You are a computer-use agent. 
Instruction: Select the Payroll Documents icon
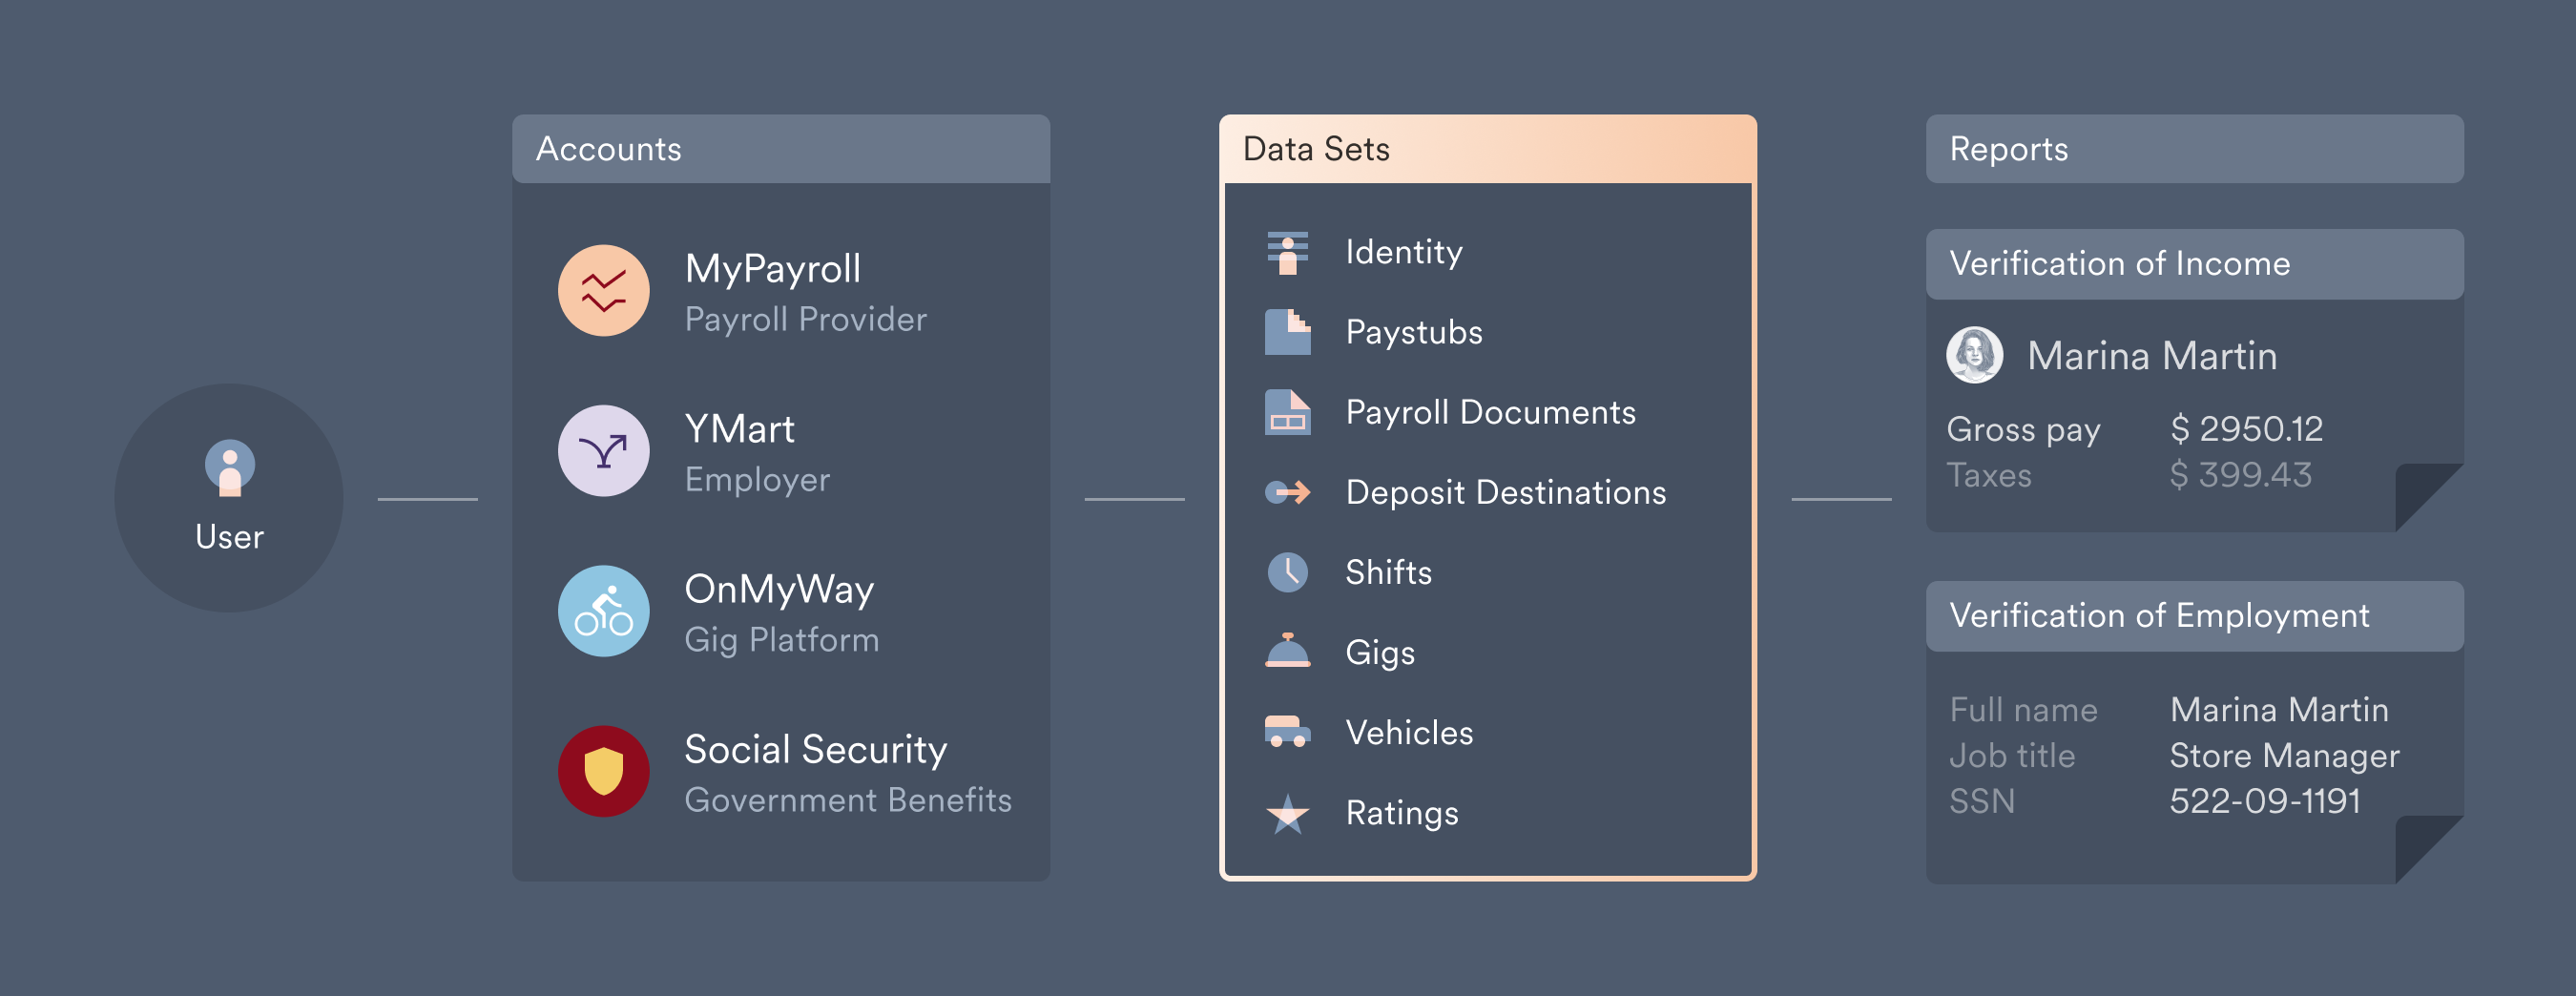[1286, 412]
